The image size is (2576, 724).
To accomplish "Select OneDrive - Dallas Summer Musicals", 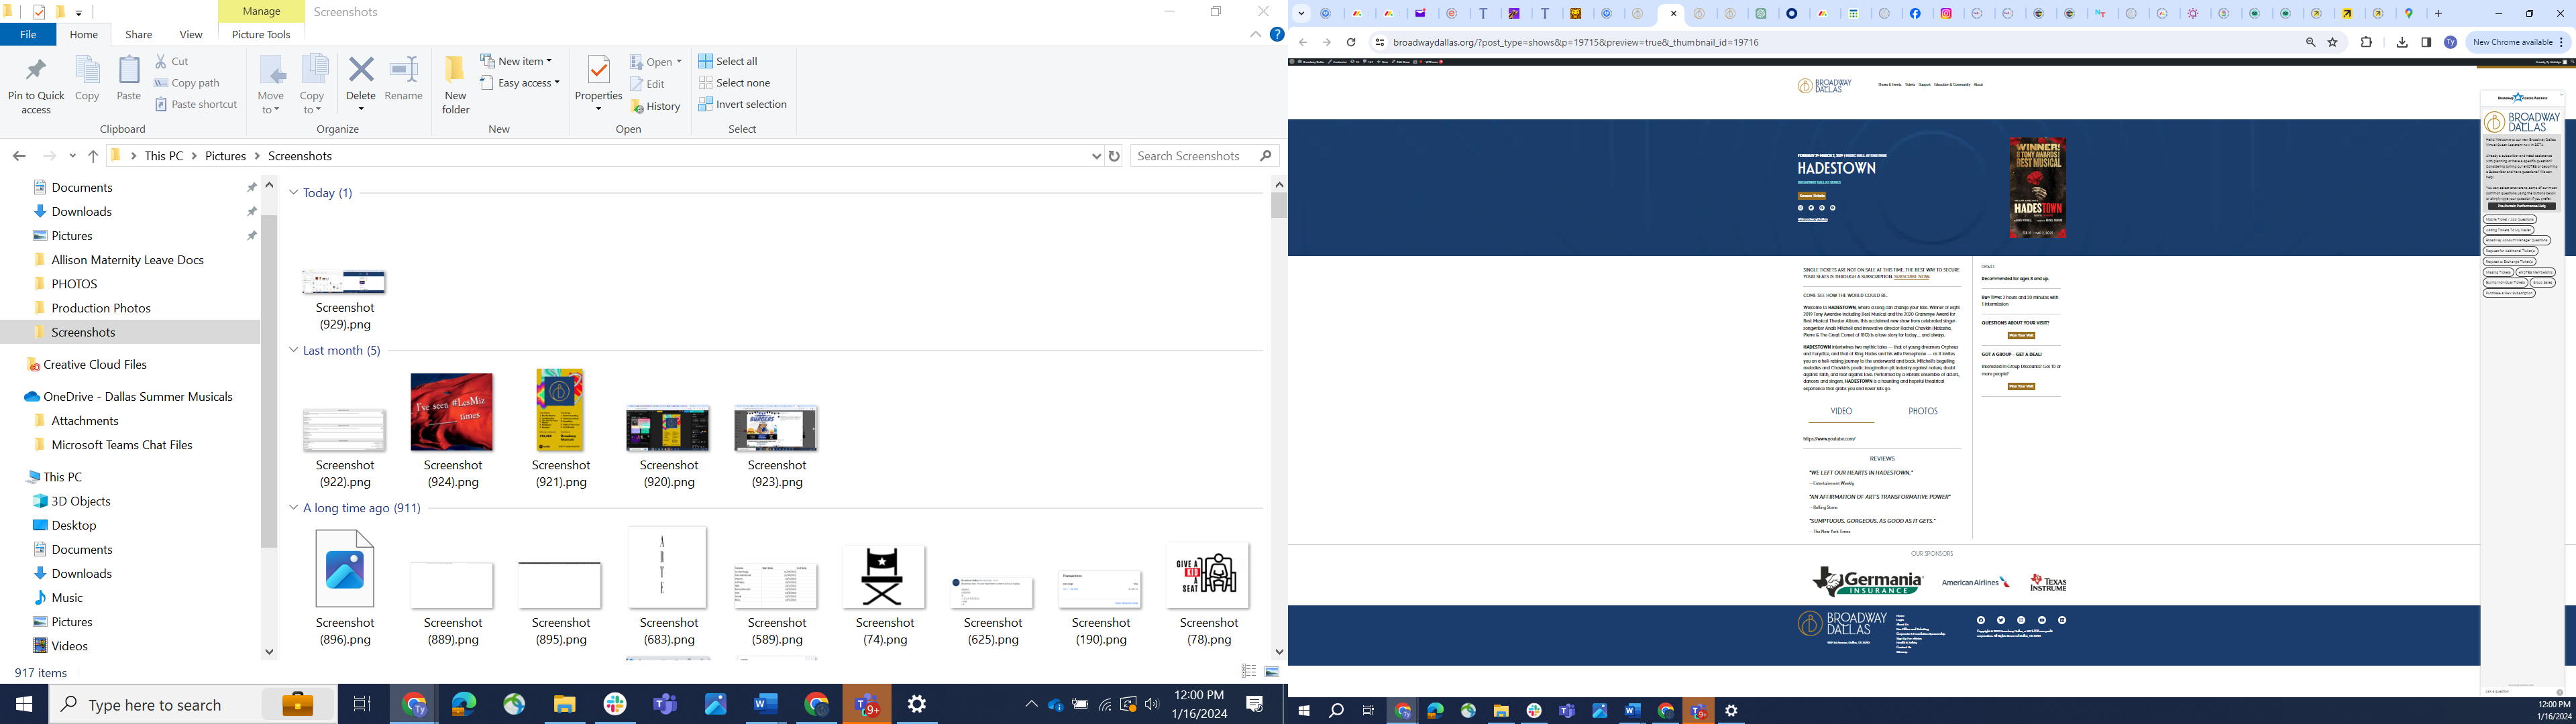I will 138,396.
